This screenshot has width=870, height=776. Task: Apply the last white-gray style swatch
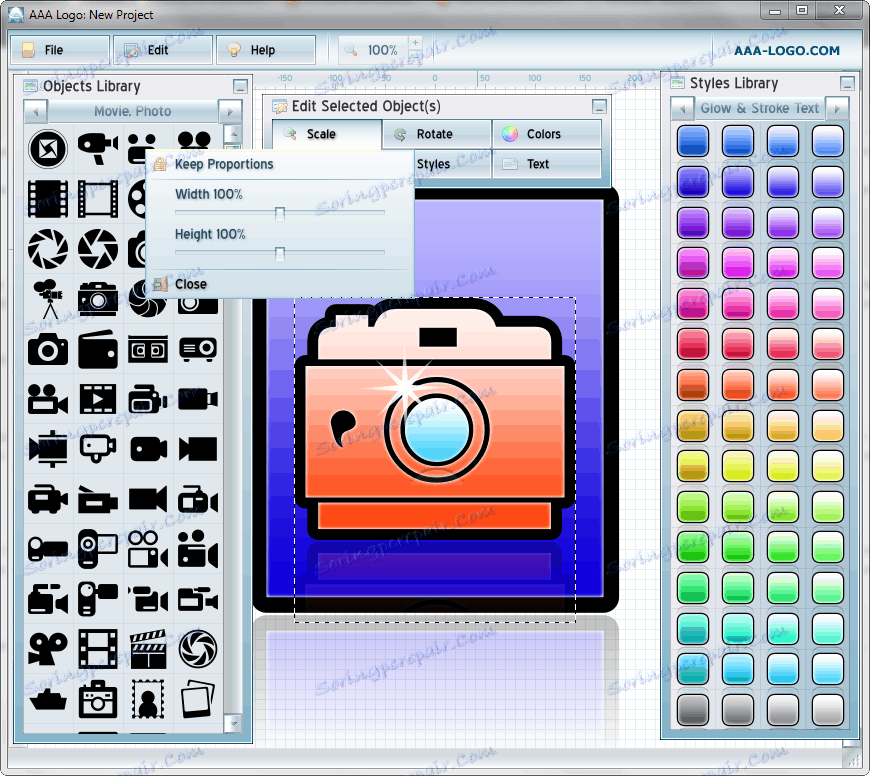[827, 710]
